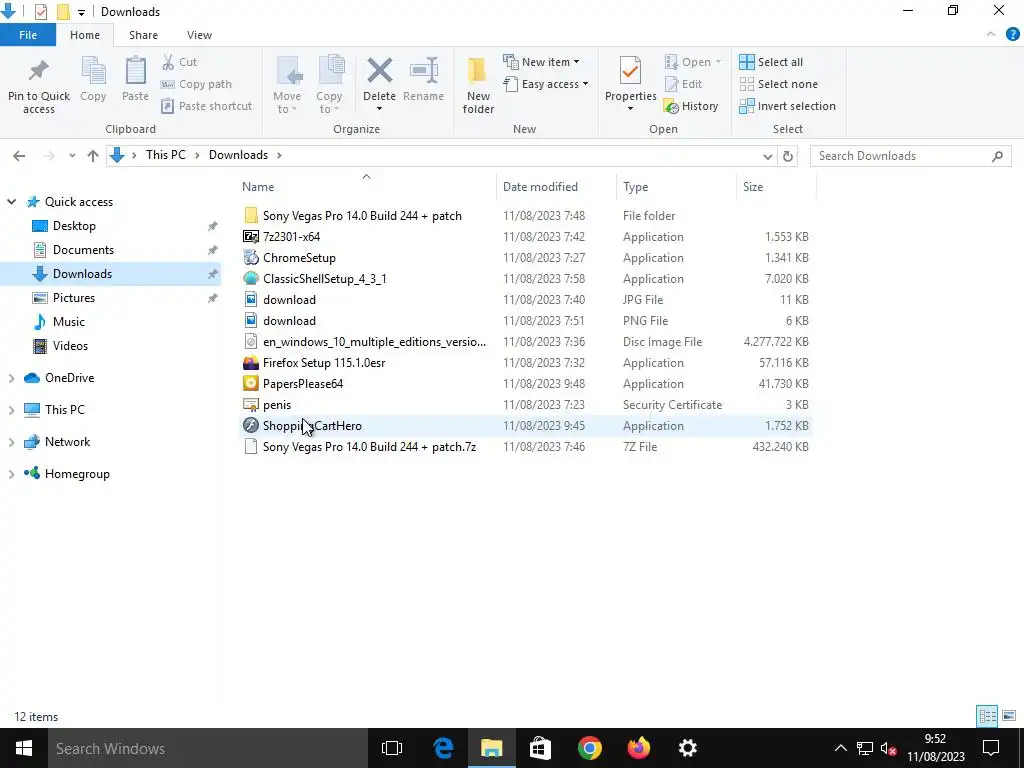Open Google Chrome from taskbar
This screenshot has width=1024, height=768.
589,748
